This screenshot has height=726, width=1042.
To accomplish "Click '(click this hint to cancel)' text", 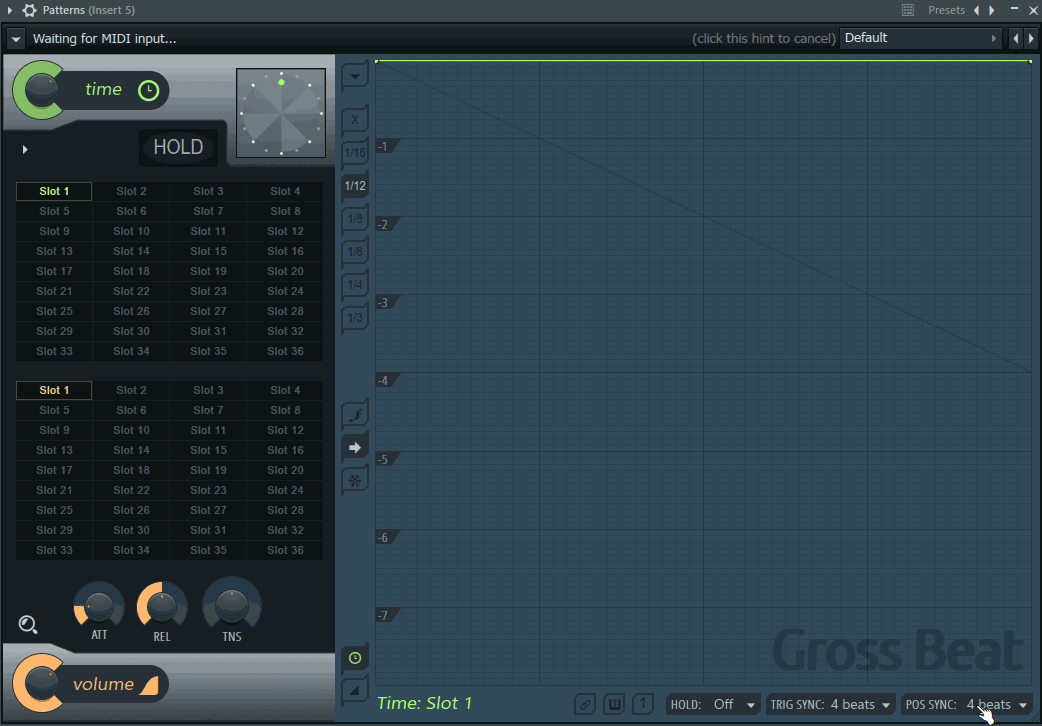I will pyautogui.click(x=764, y=39).
